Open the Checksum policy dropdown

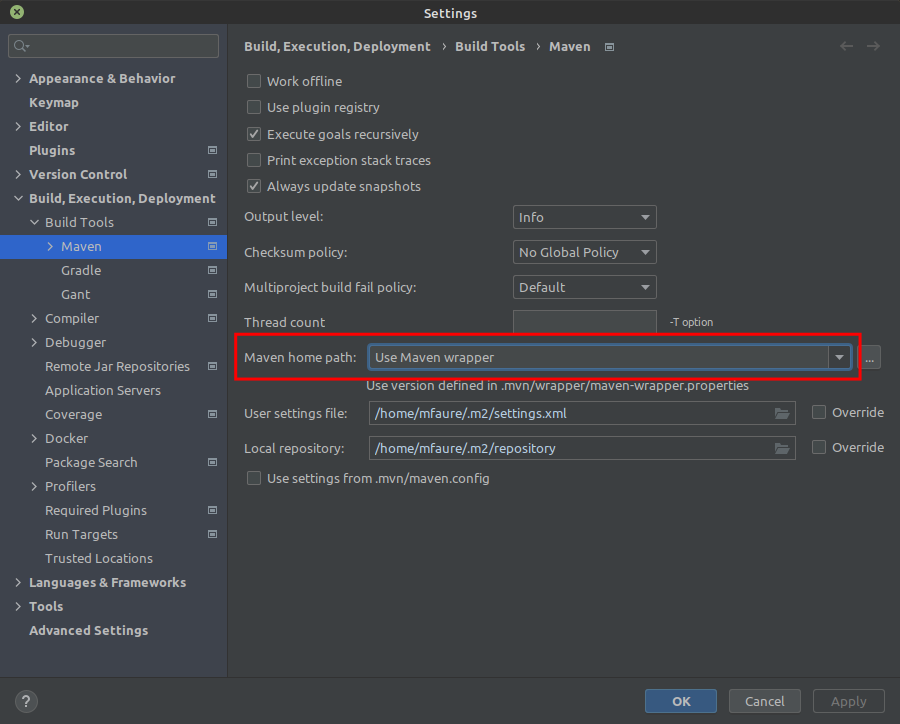click(584, 253)
